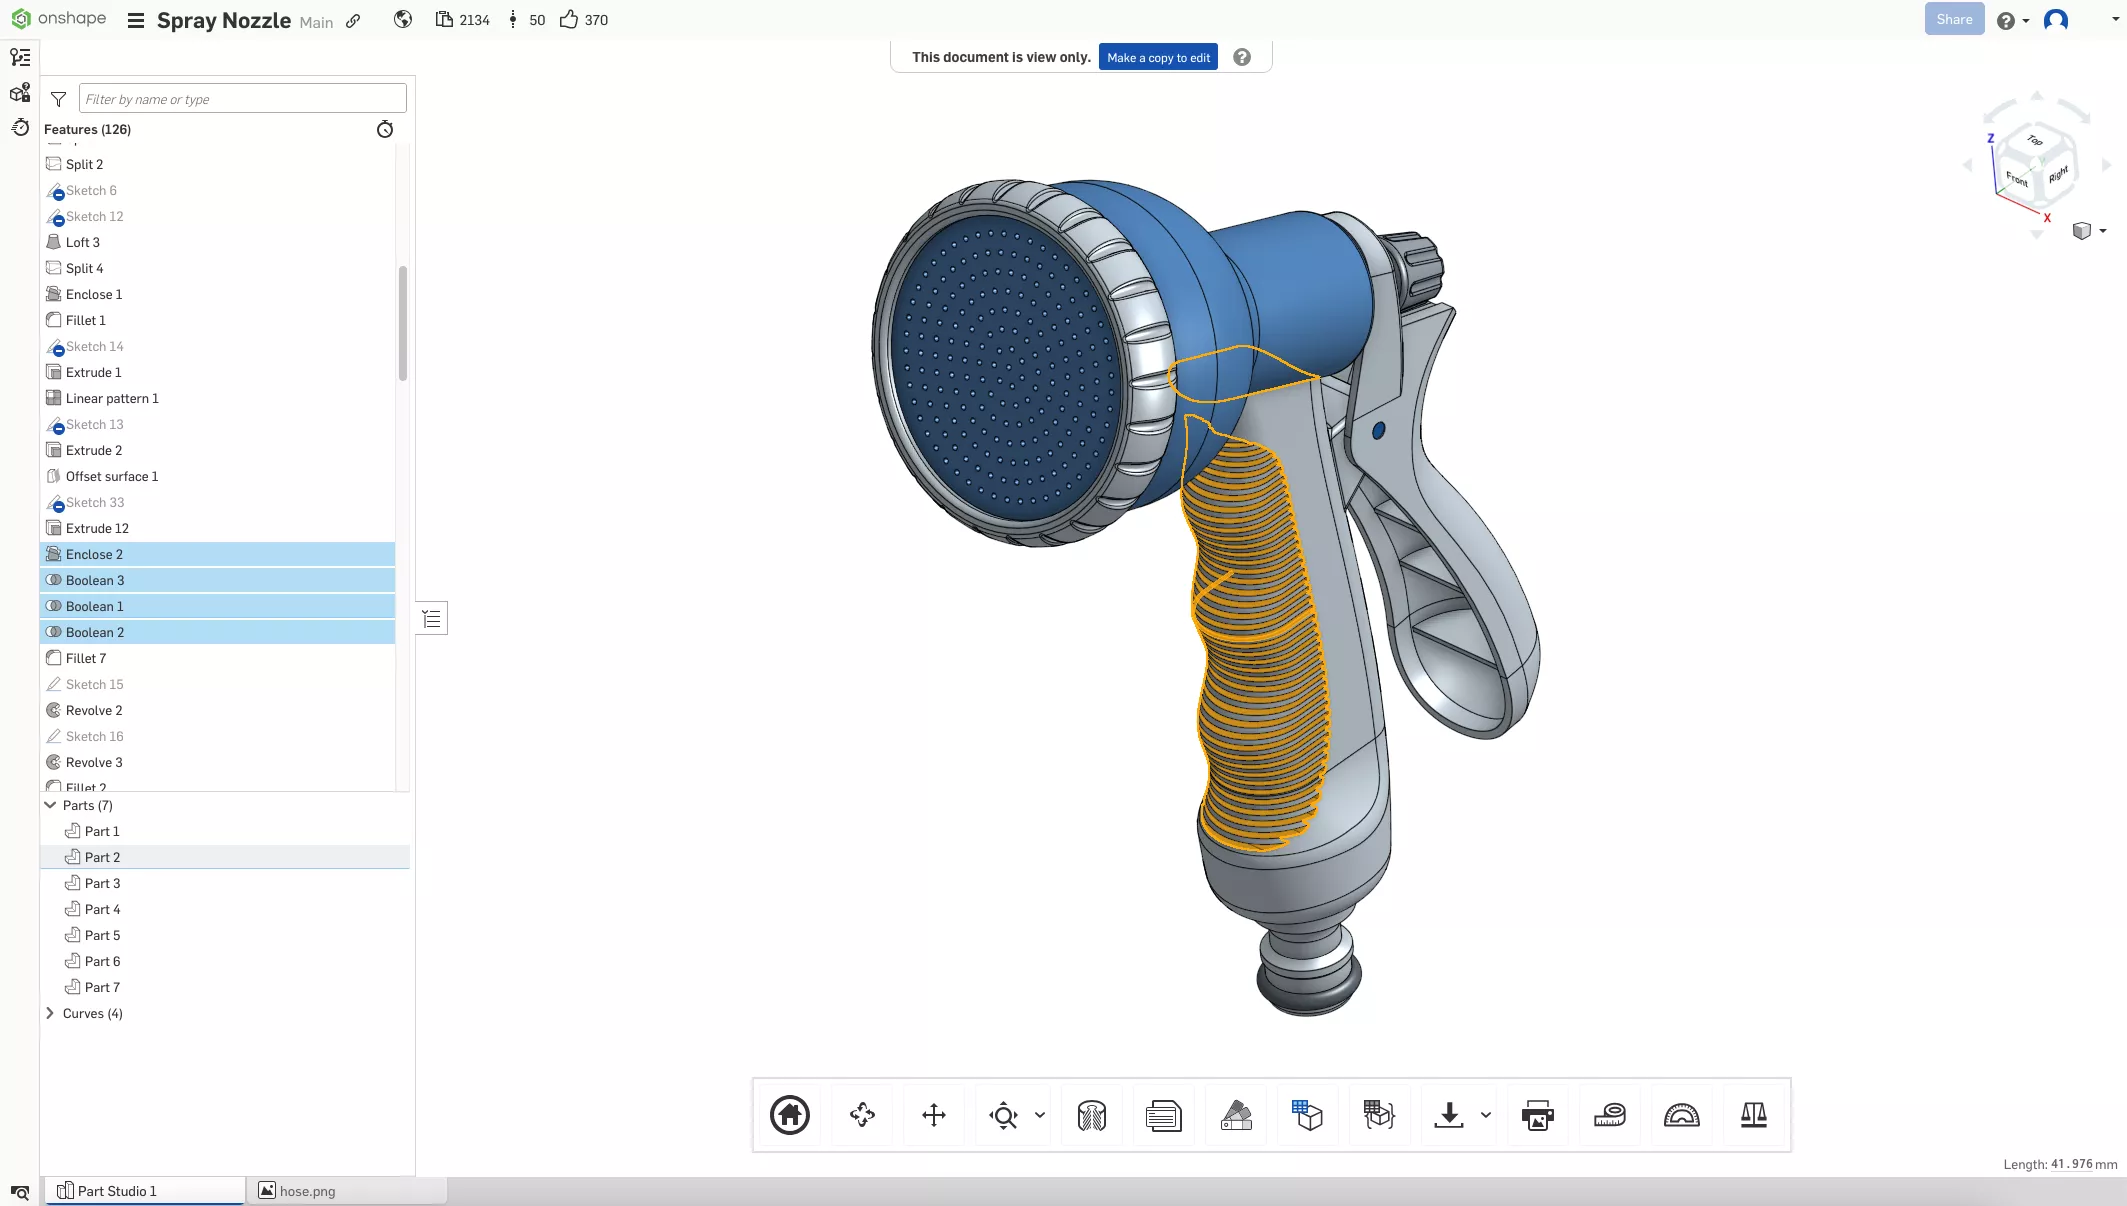Click the Print image icon
This screenshot has width=2127, height=1206.
(x=1537, y=1115)
